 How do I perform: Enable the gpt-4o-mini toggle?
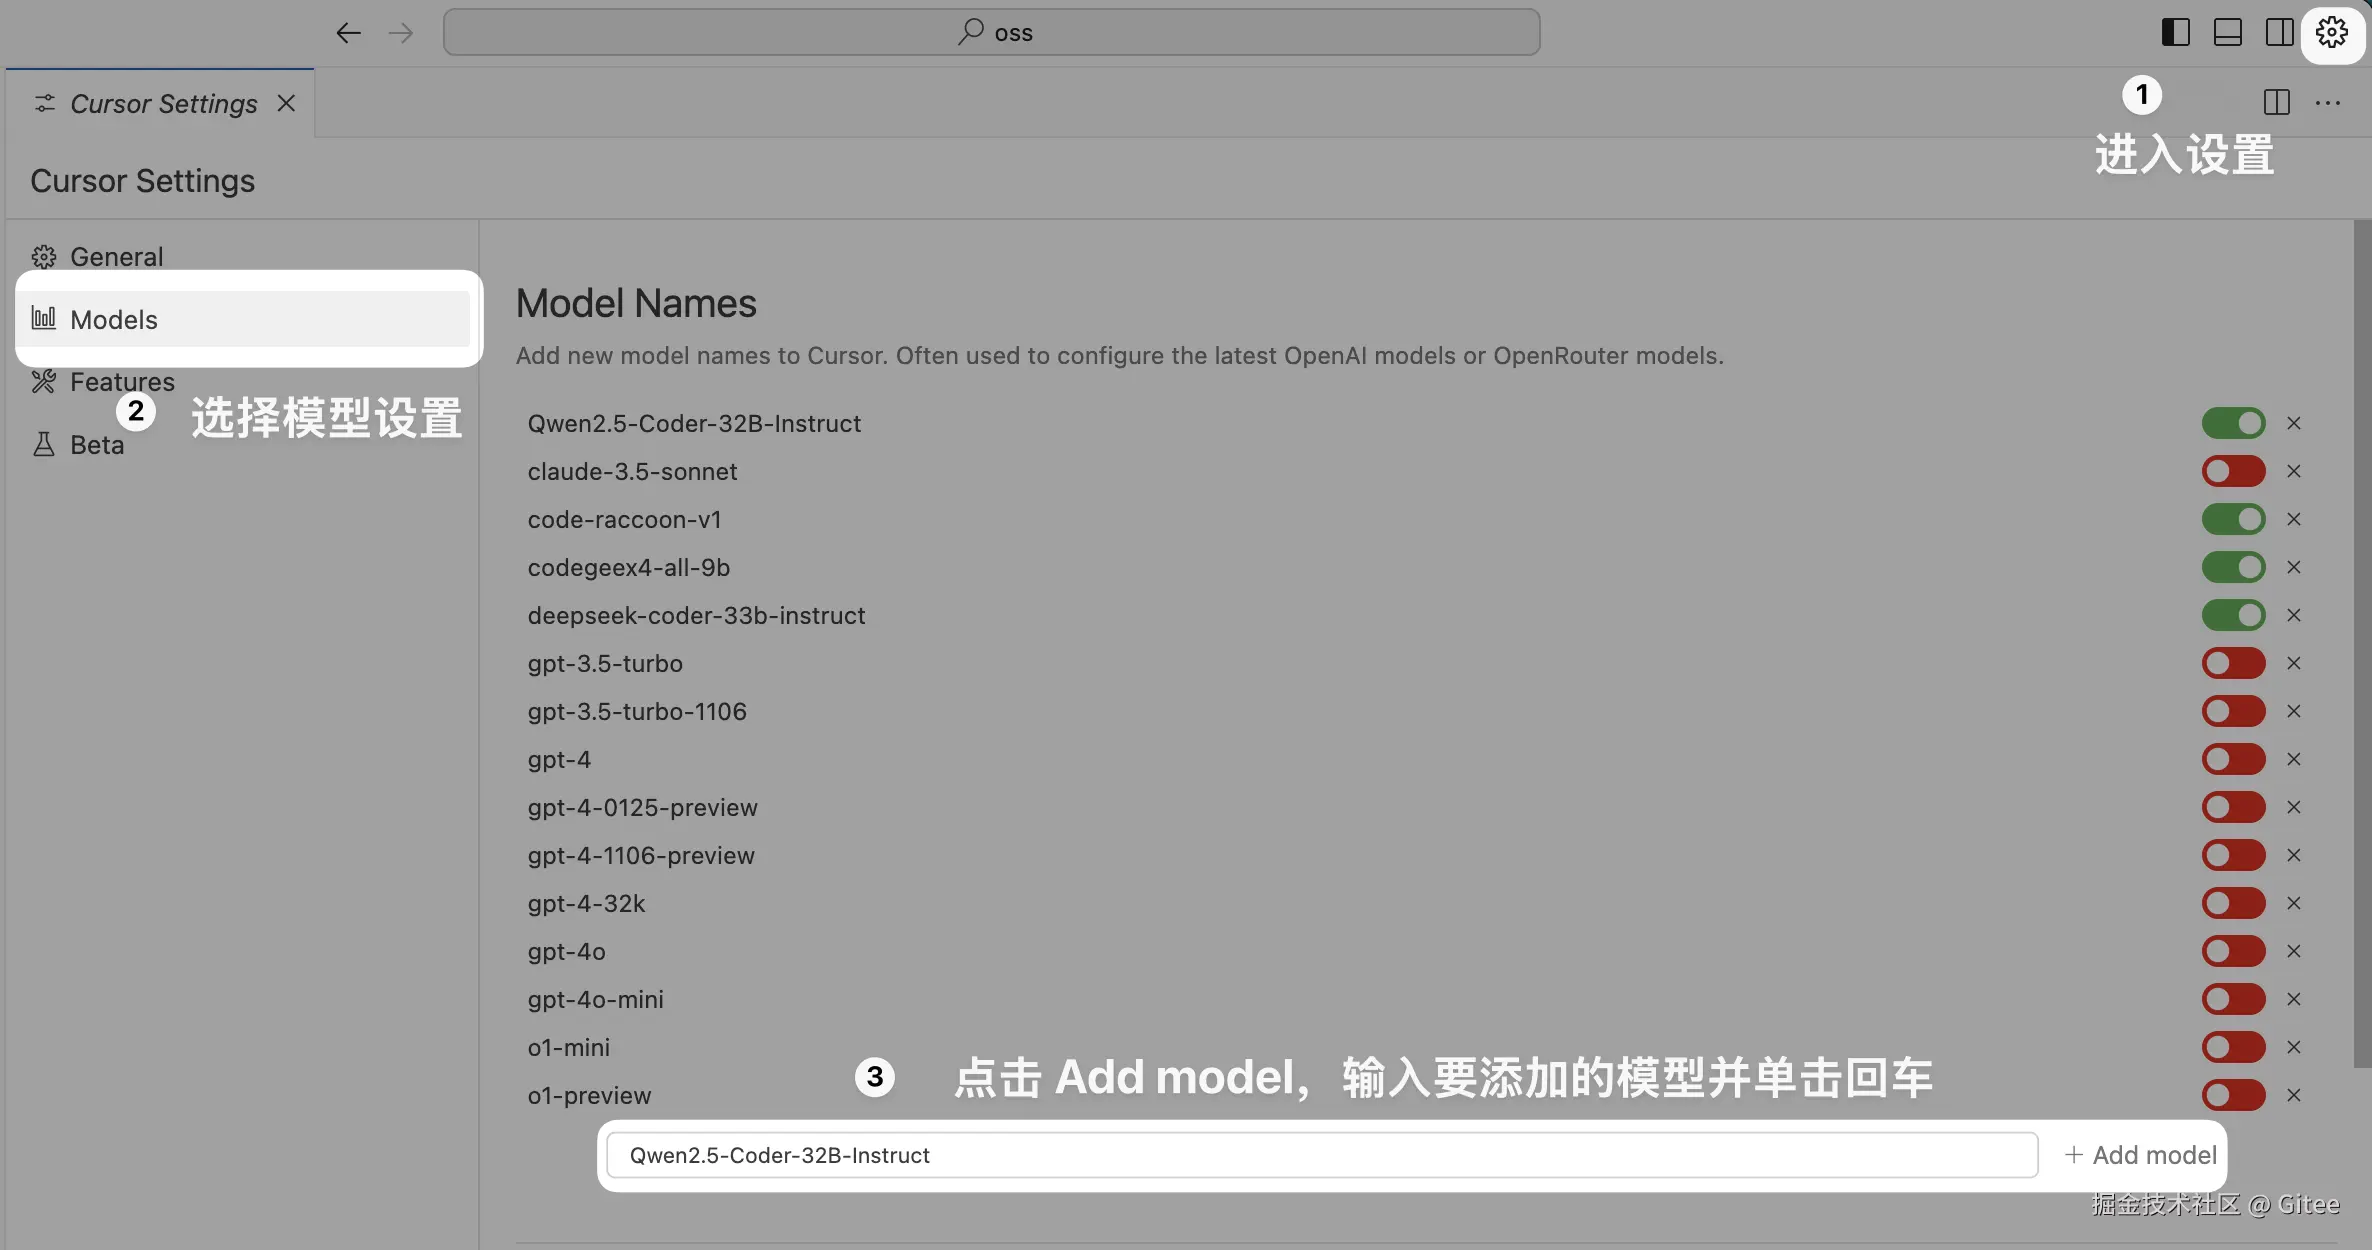(x=2233, y=999)
